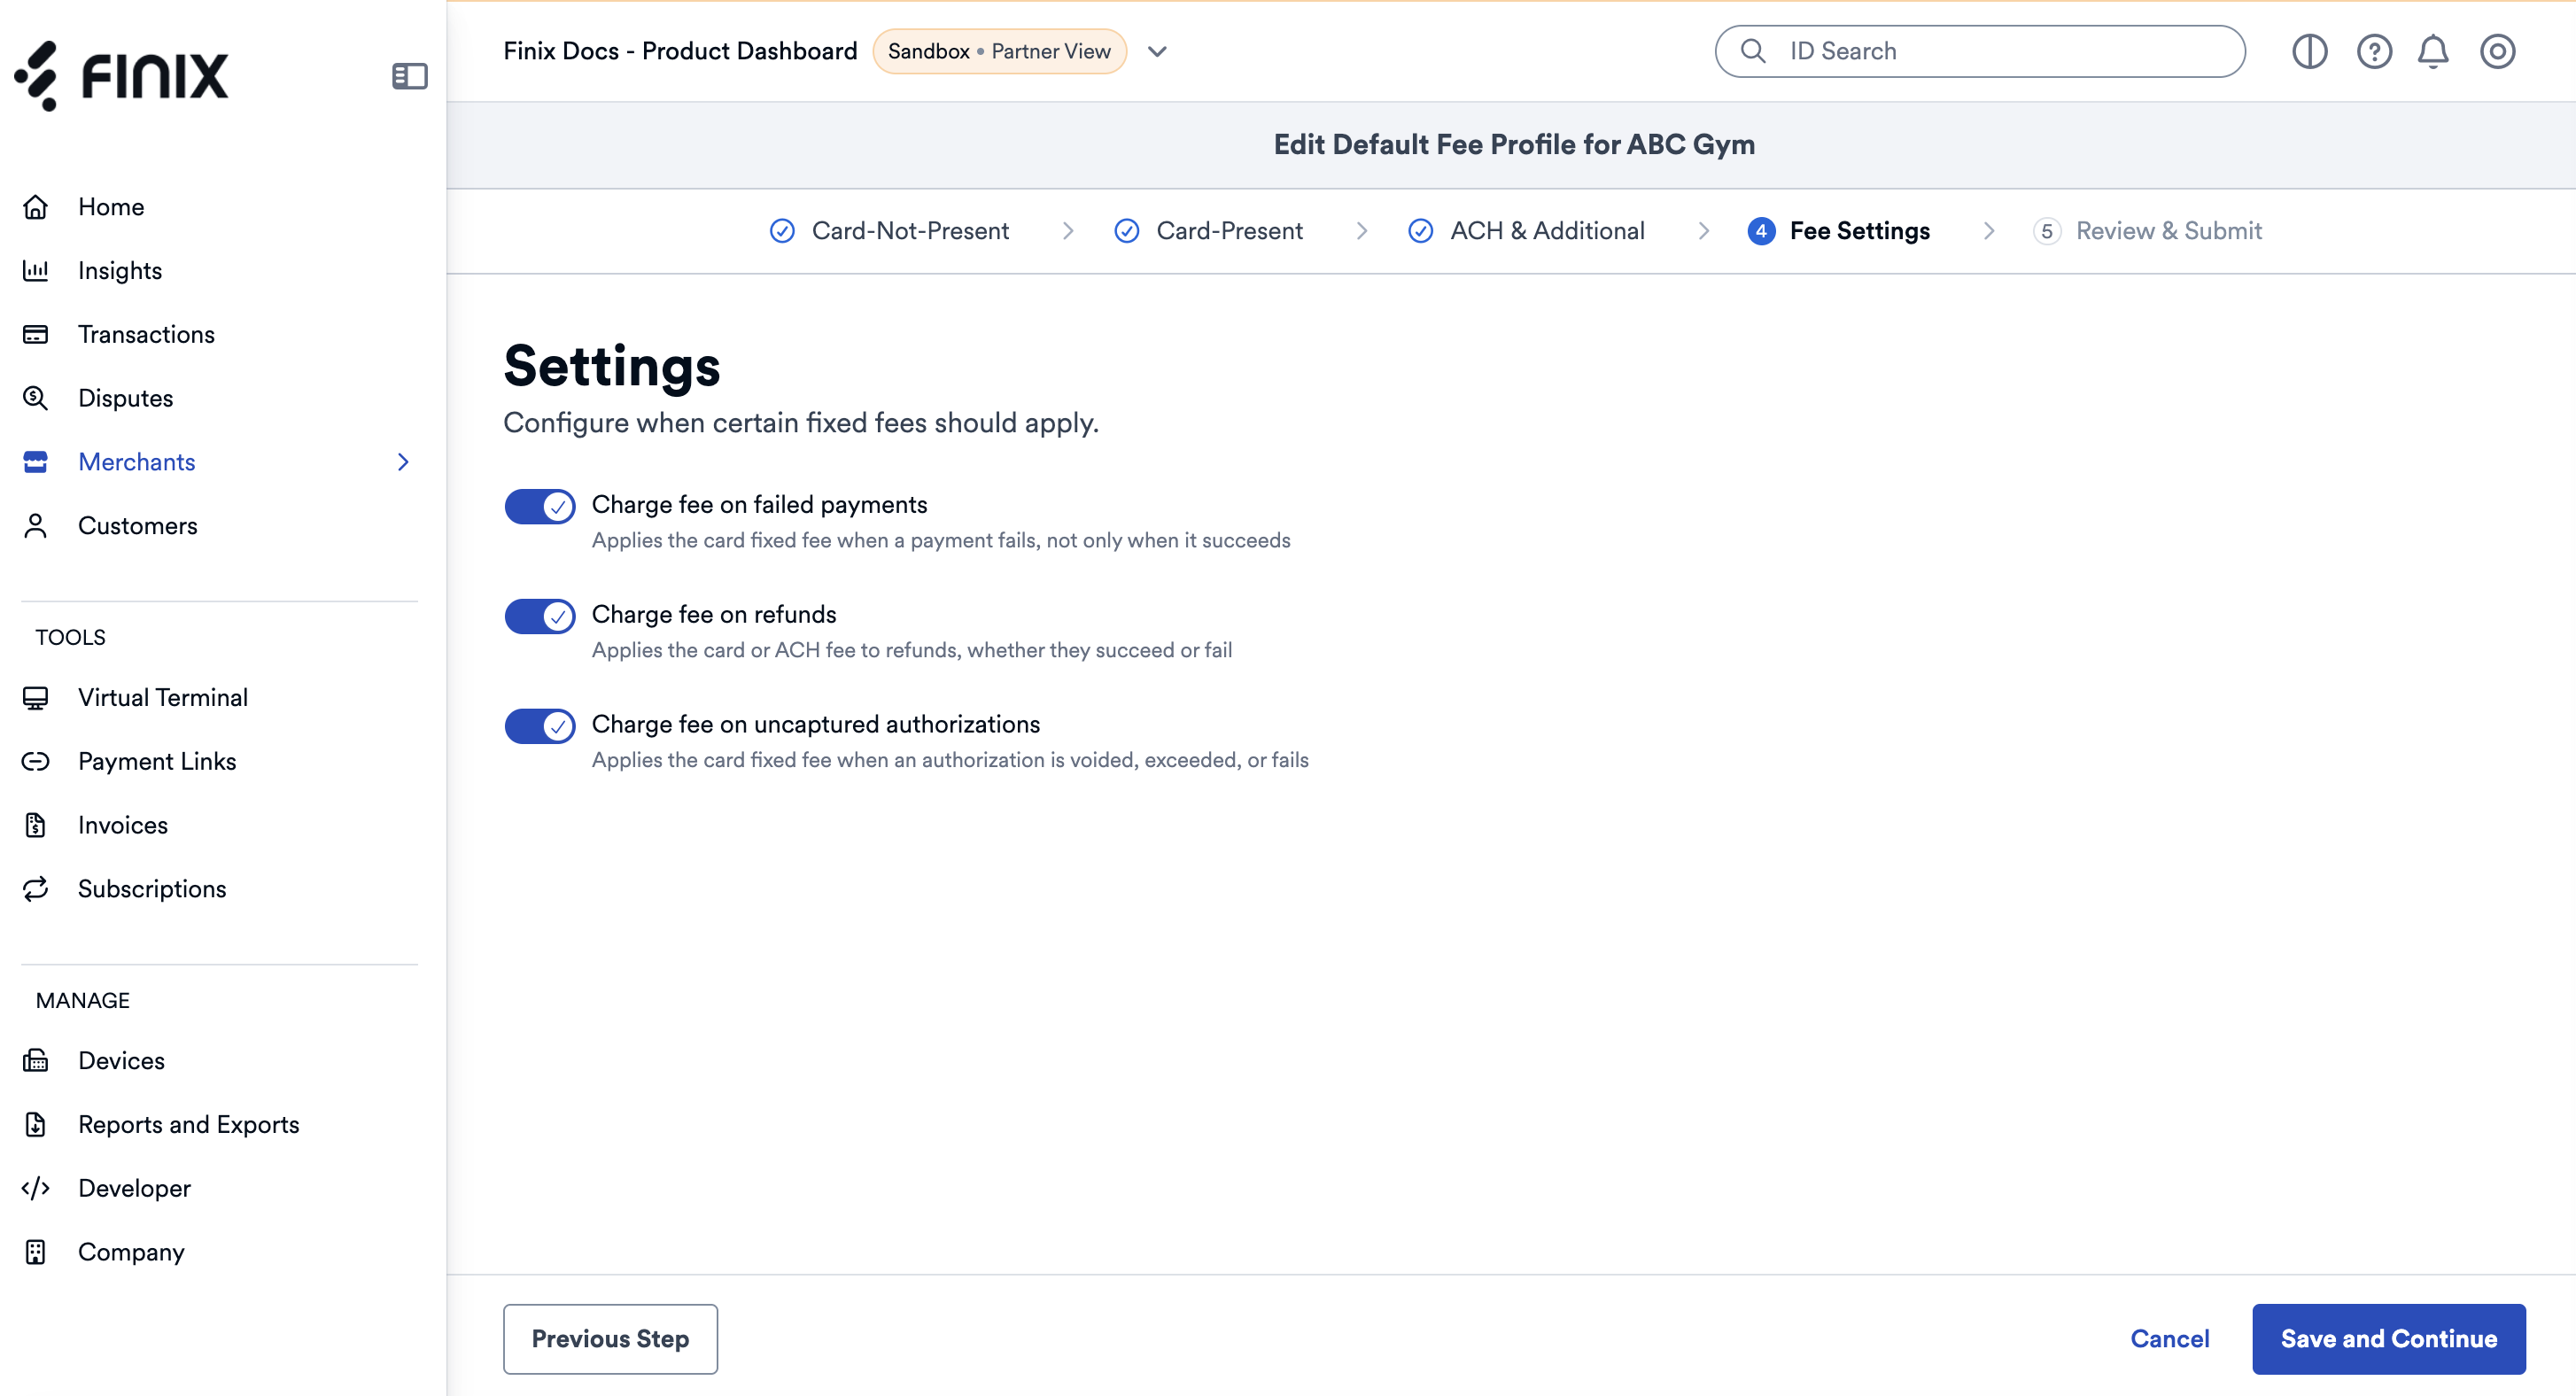Click the Home house icon
Viewport: 2576px width, 1396px height.
pos(36,207)
